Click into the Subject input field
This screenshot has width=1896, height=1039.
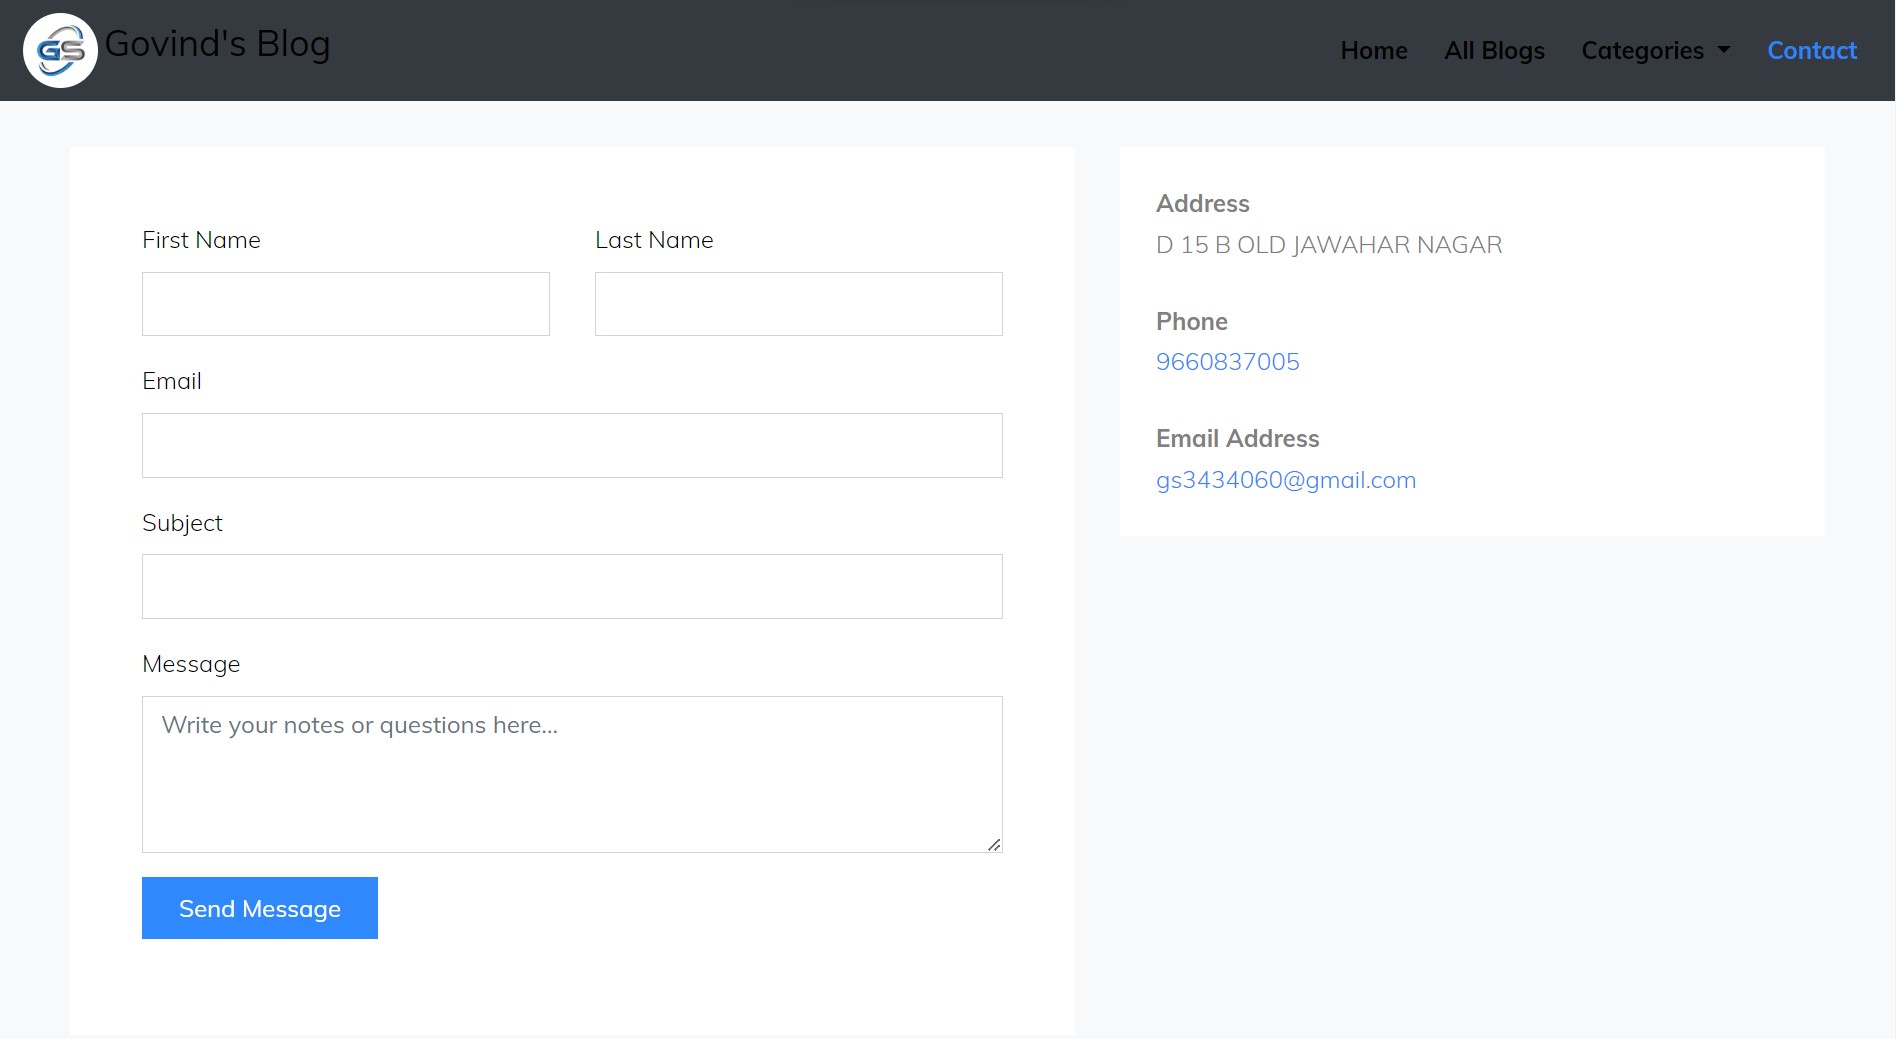(x=572, y=586)
